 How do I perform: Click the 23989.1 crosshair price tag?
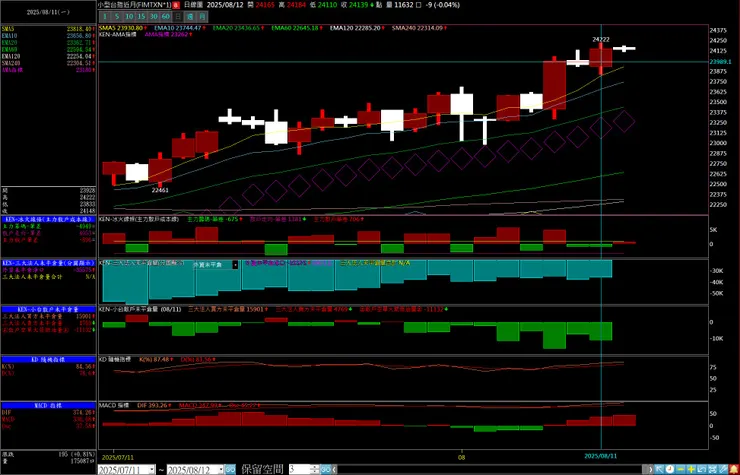pos(720,62)
